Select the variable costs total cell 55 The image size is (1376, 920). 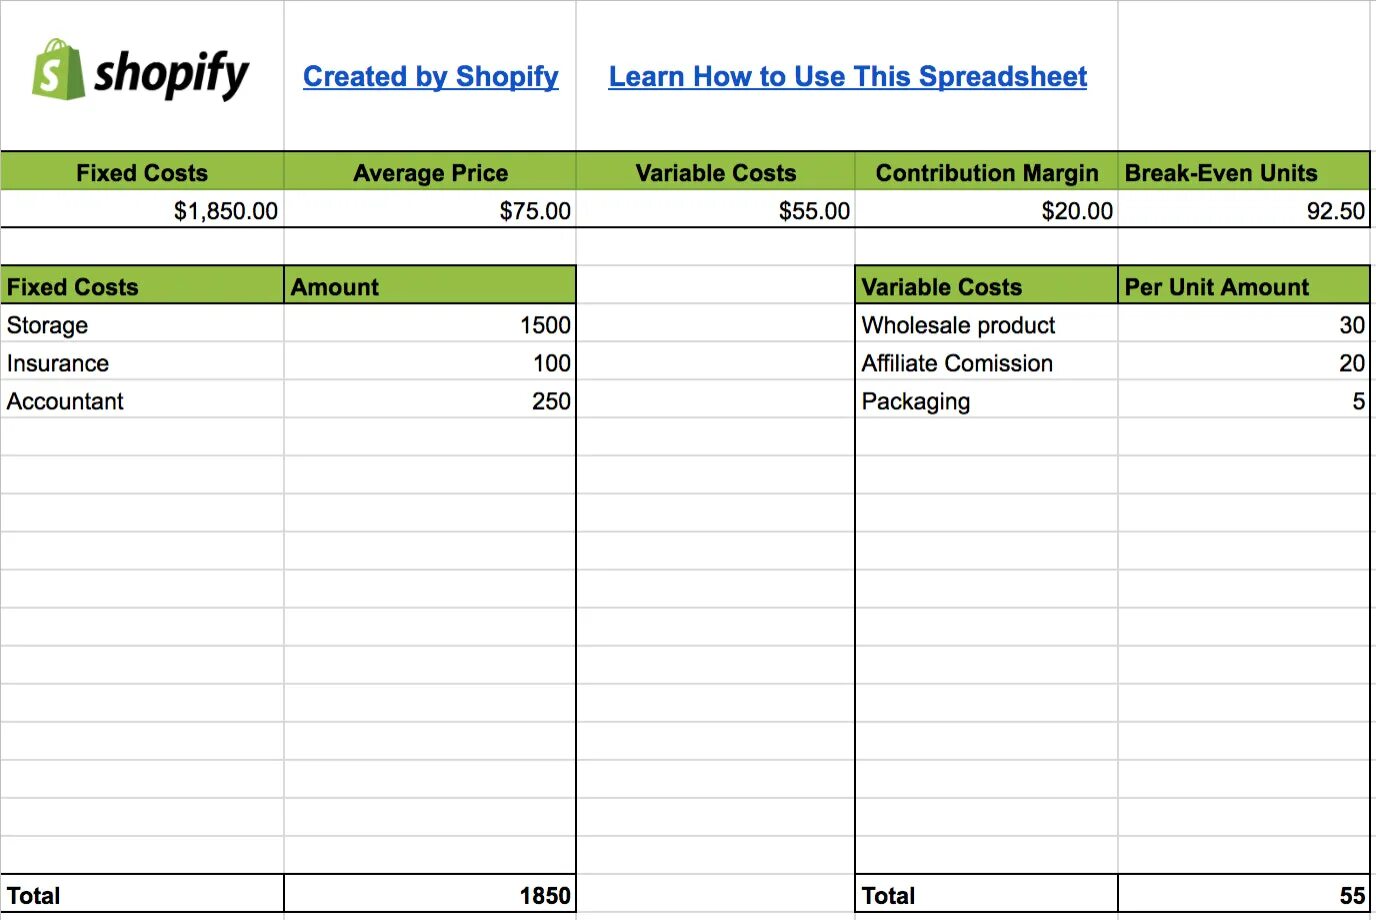pyautogui.click(x=1244, y=894)
